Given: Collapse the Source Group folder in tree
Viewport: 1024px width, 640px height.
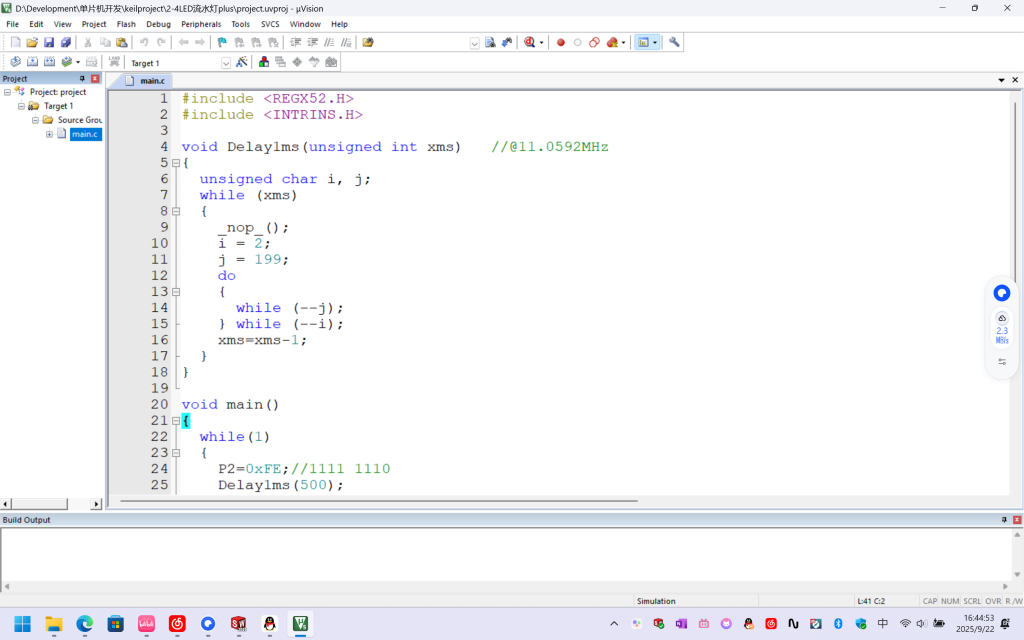Looking at the screenshot, I should (35, 120).
